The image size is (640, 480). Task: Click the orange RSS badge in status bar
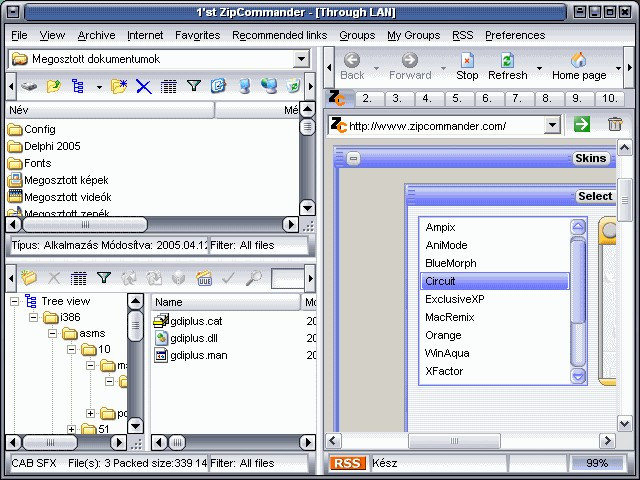tap(347, 463)
